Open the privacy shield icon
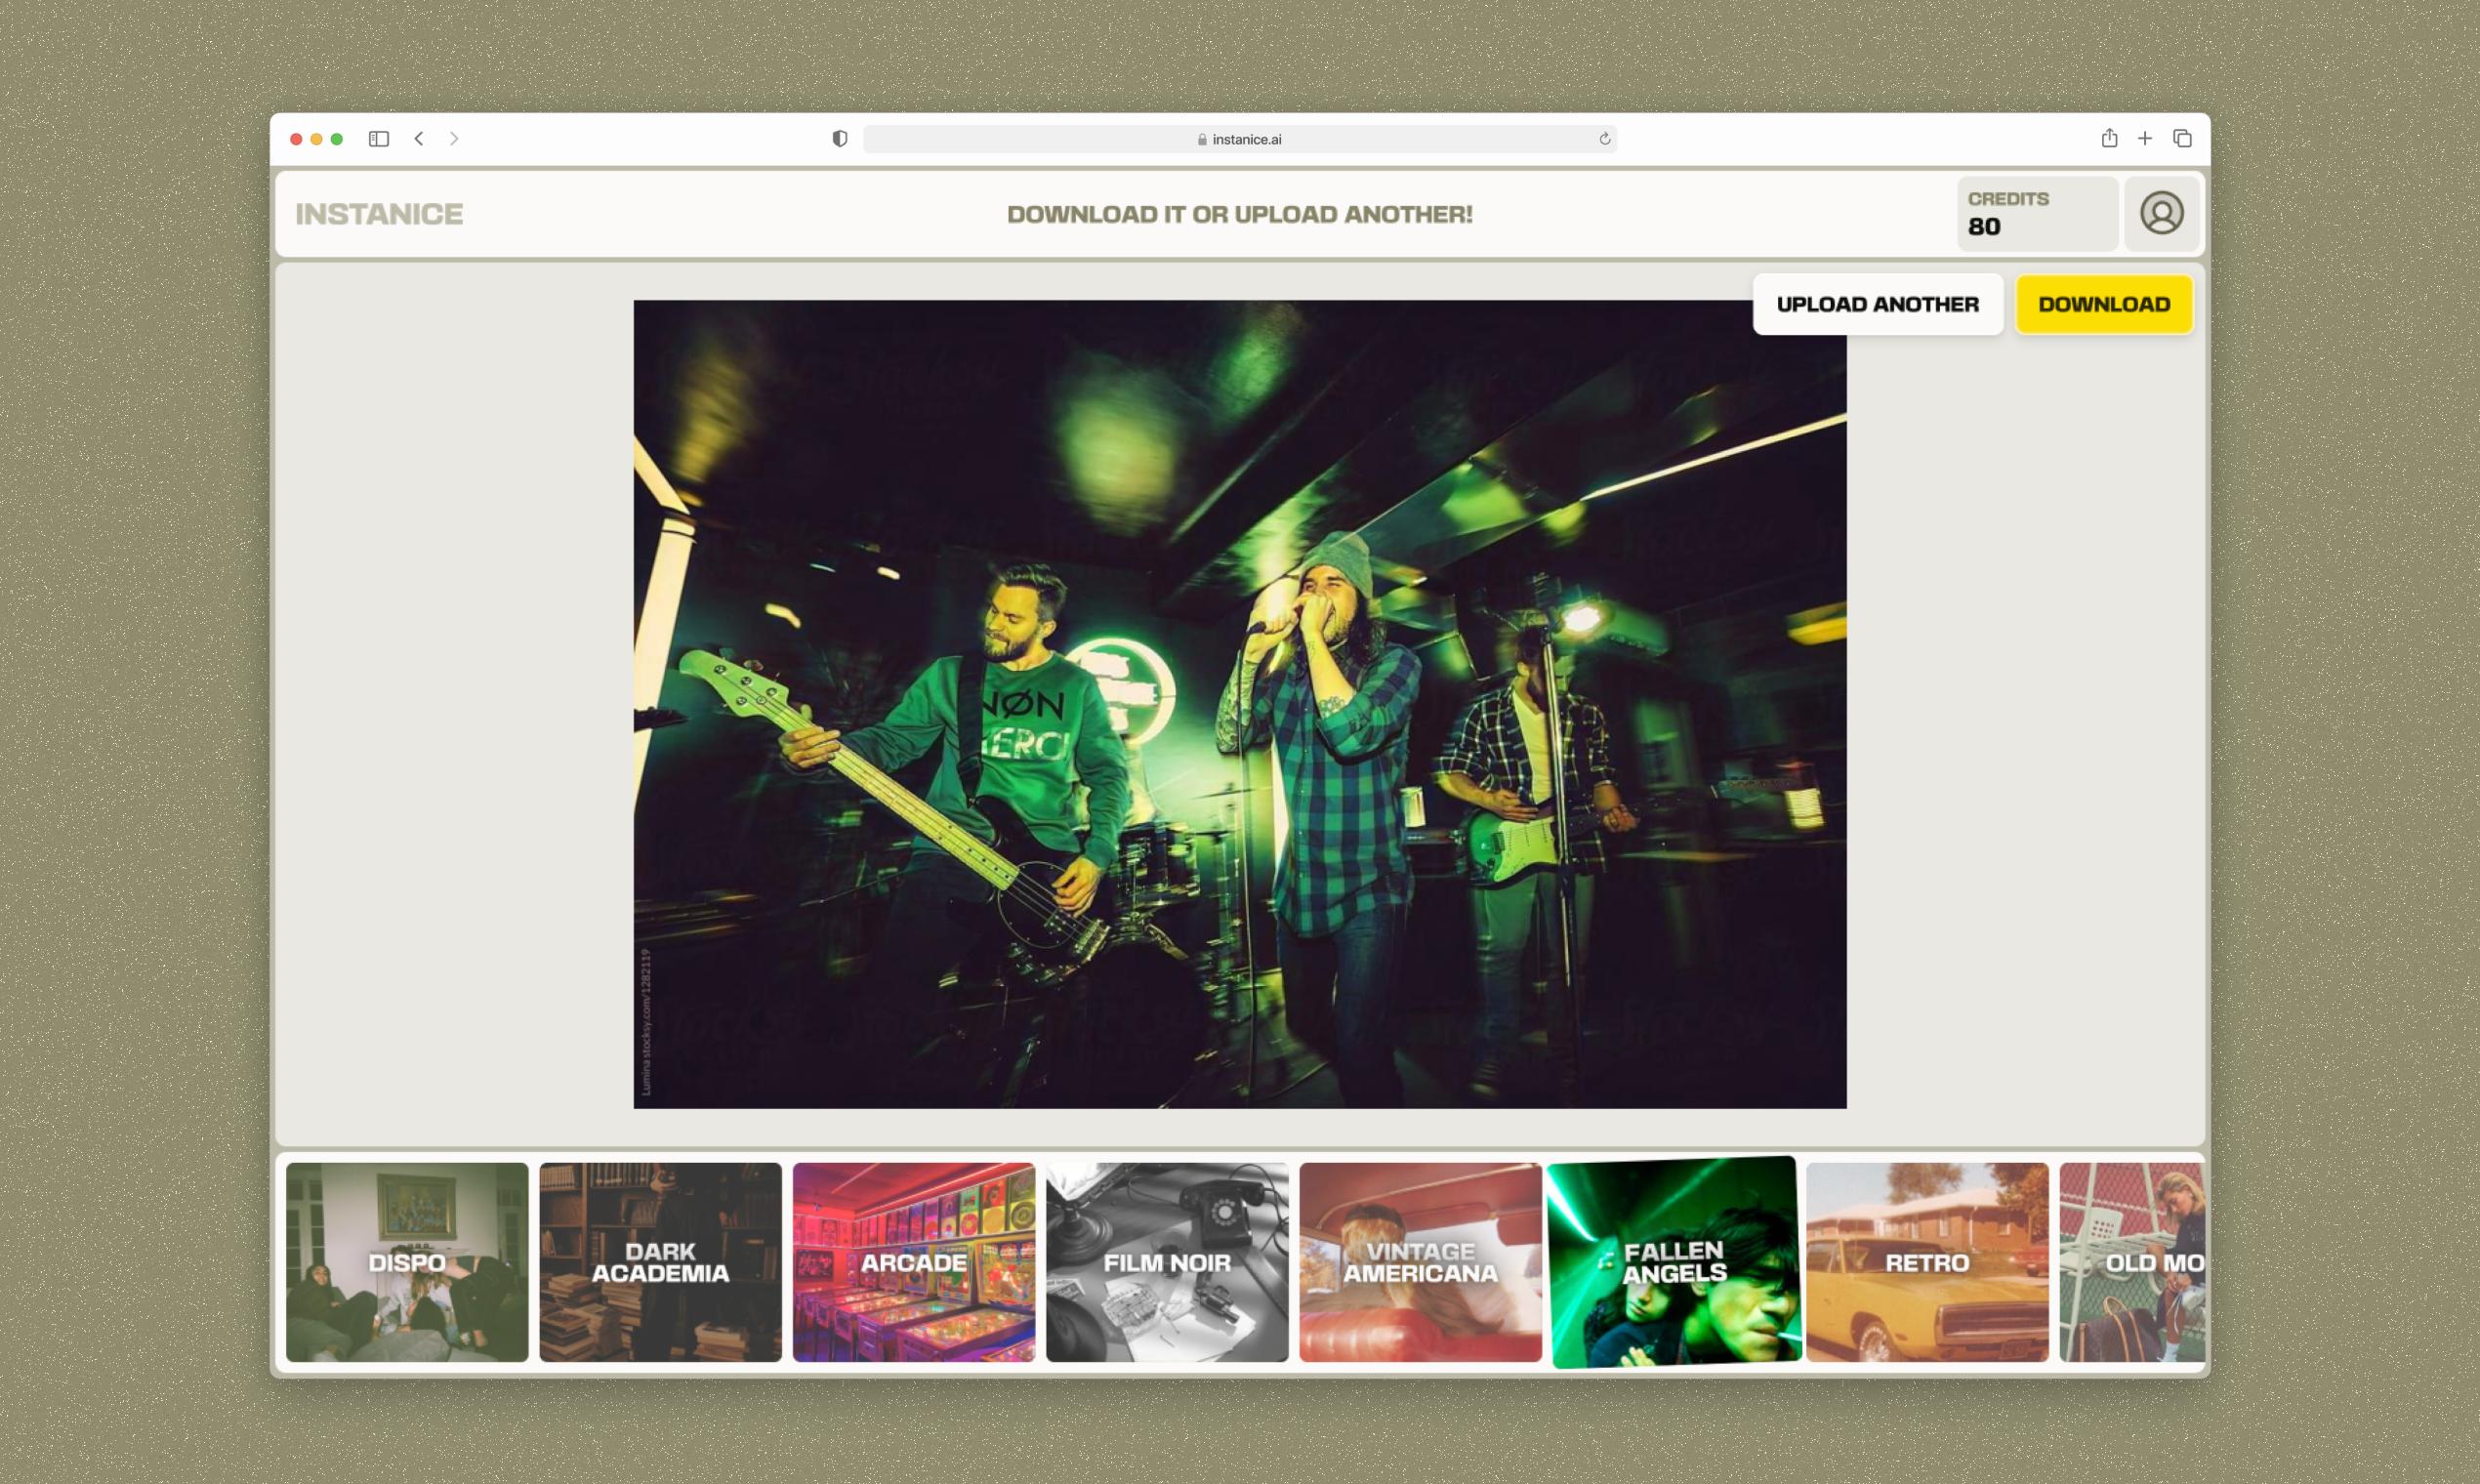 point(840,139)
